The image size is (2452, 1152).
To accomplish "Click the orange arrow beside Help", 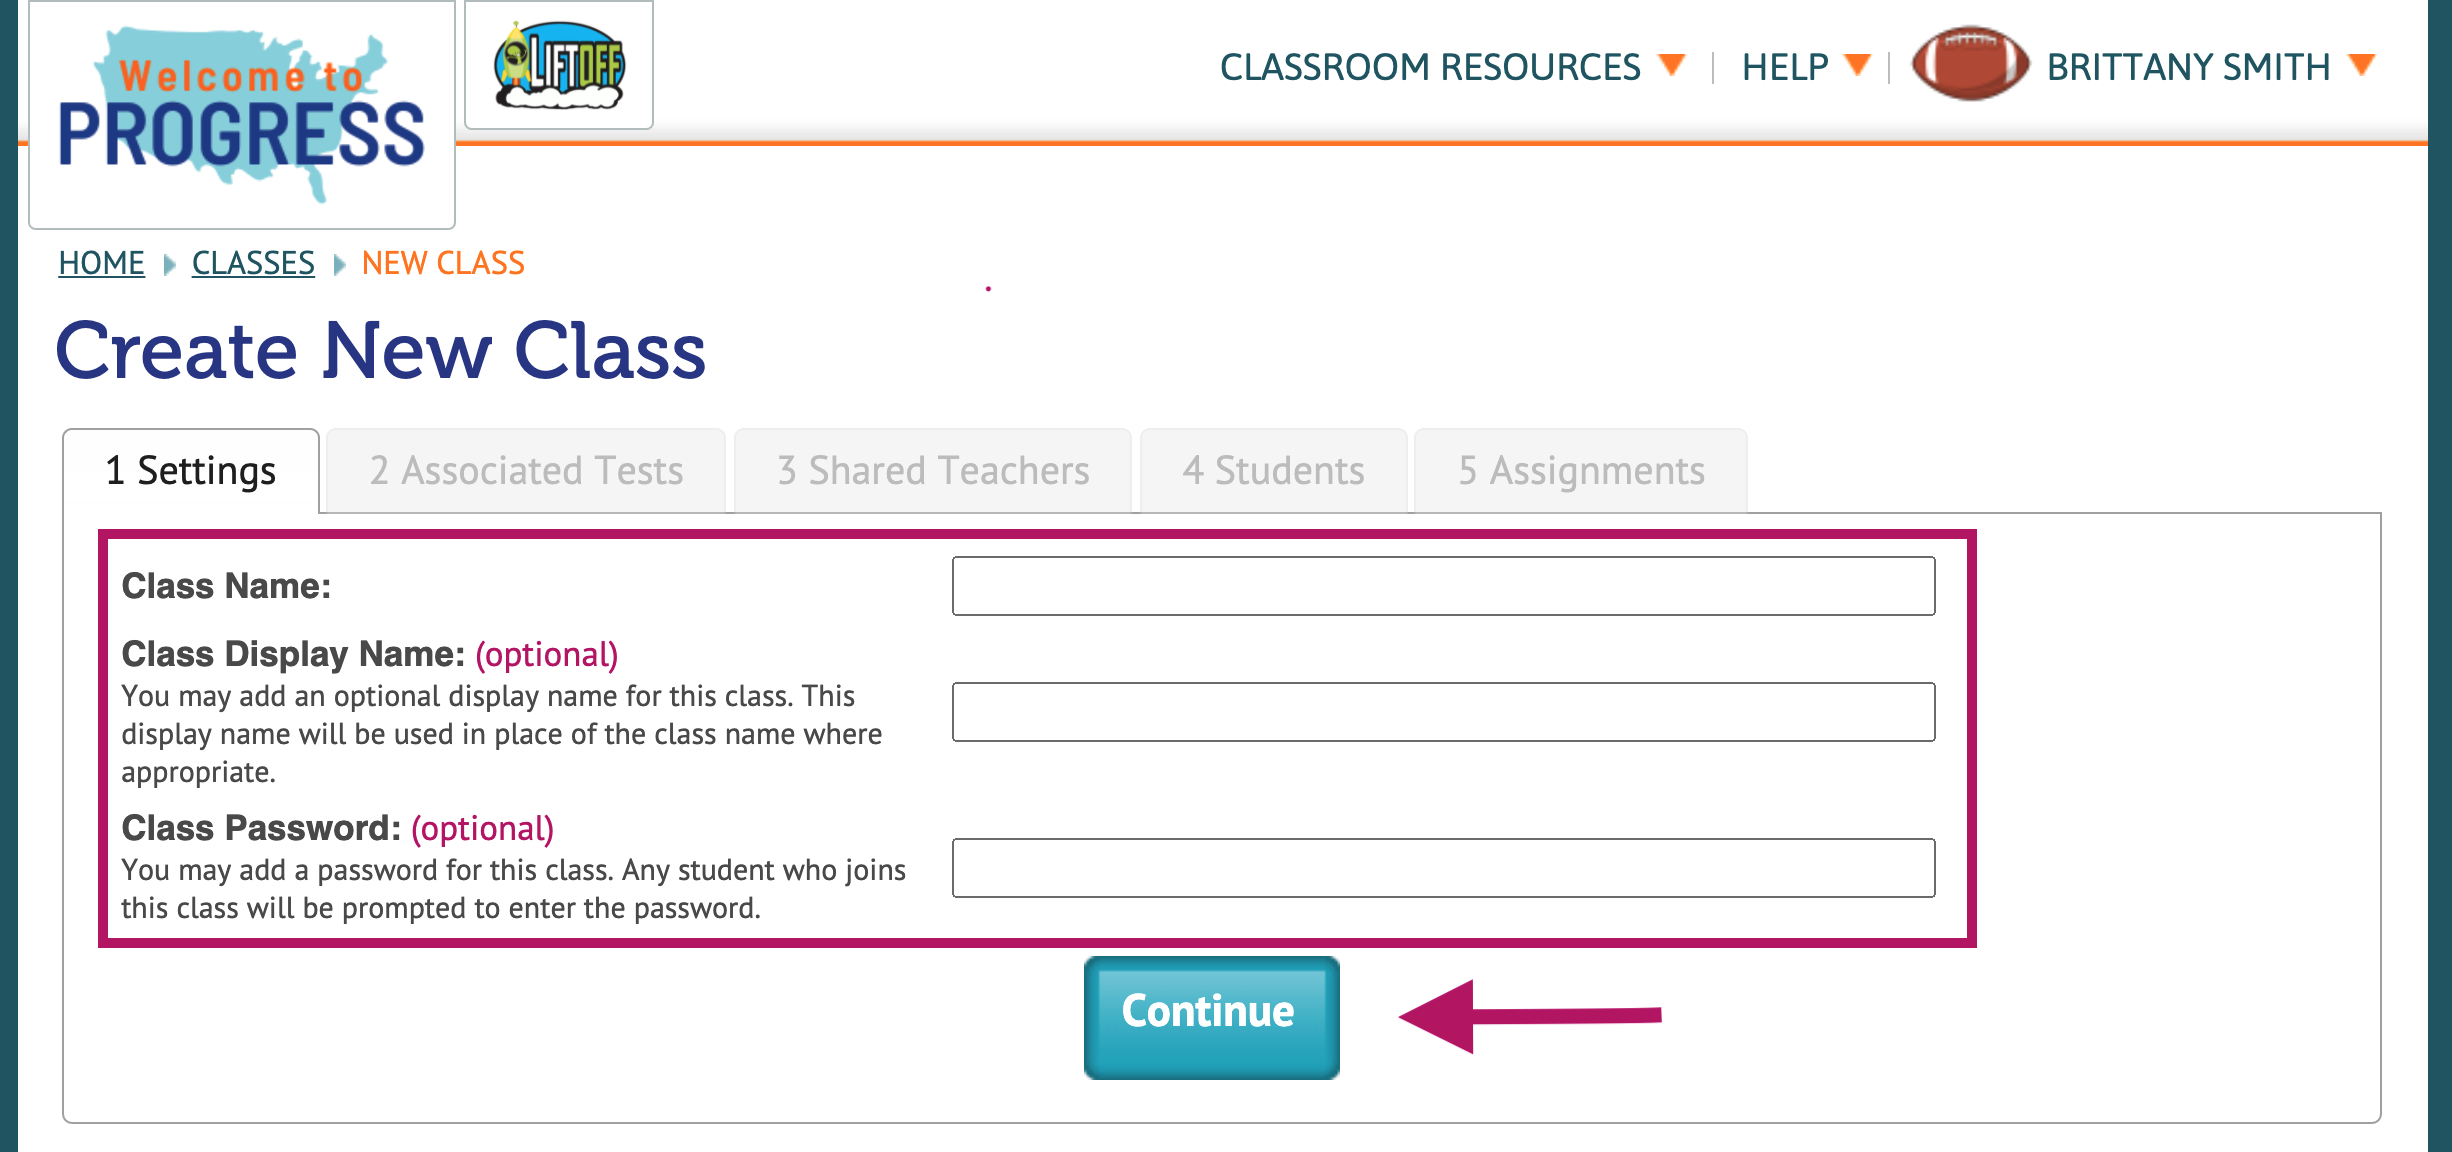I will [1857, 65].
